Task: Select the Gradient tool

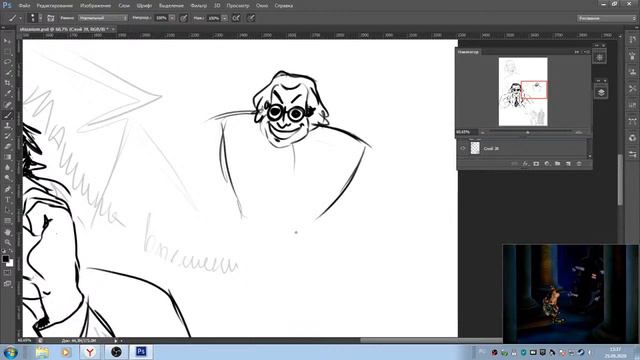Action: 7,157
